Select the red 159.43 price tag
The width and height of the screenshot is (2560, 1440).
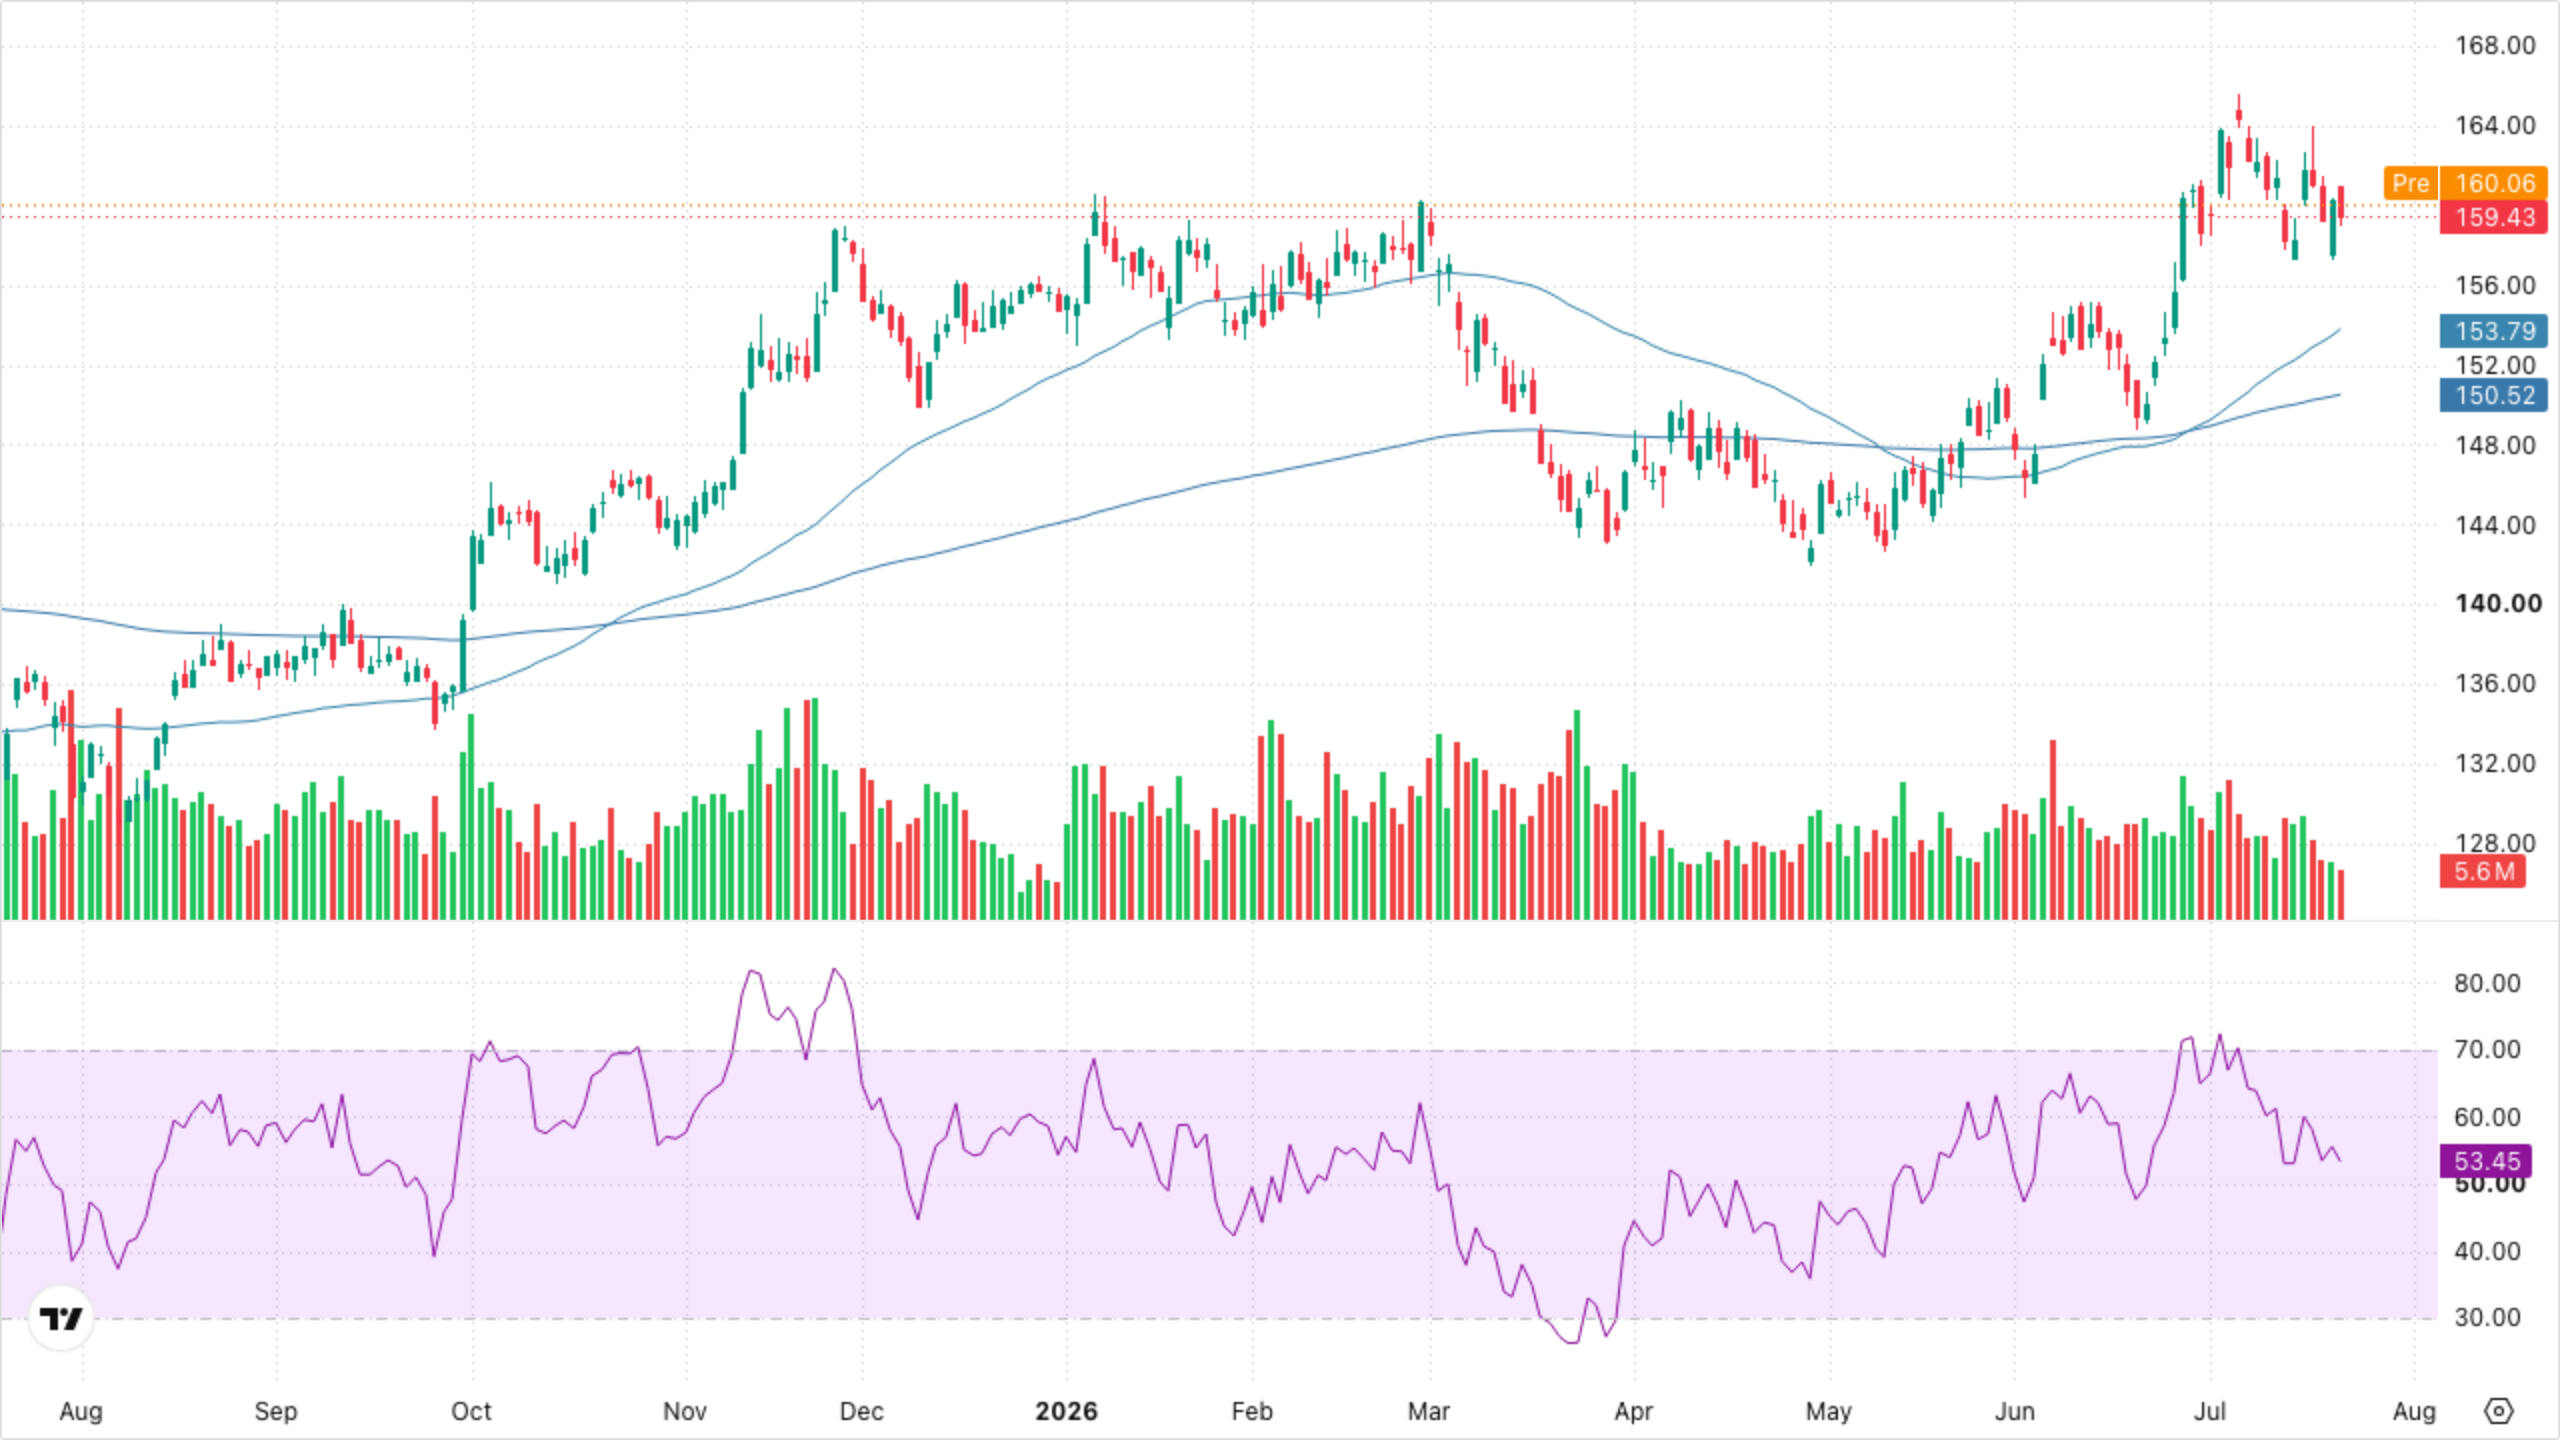coord(2493,217)
